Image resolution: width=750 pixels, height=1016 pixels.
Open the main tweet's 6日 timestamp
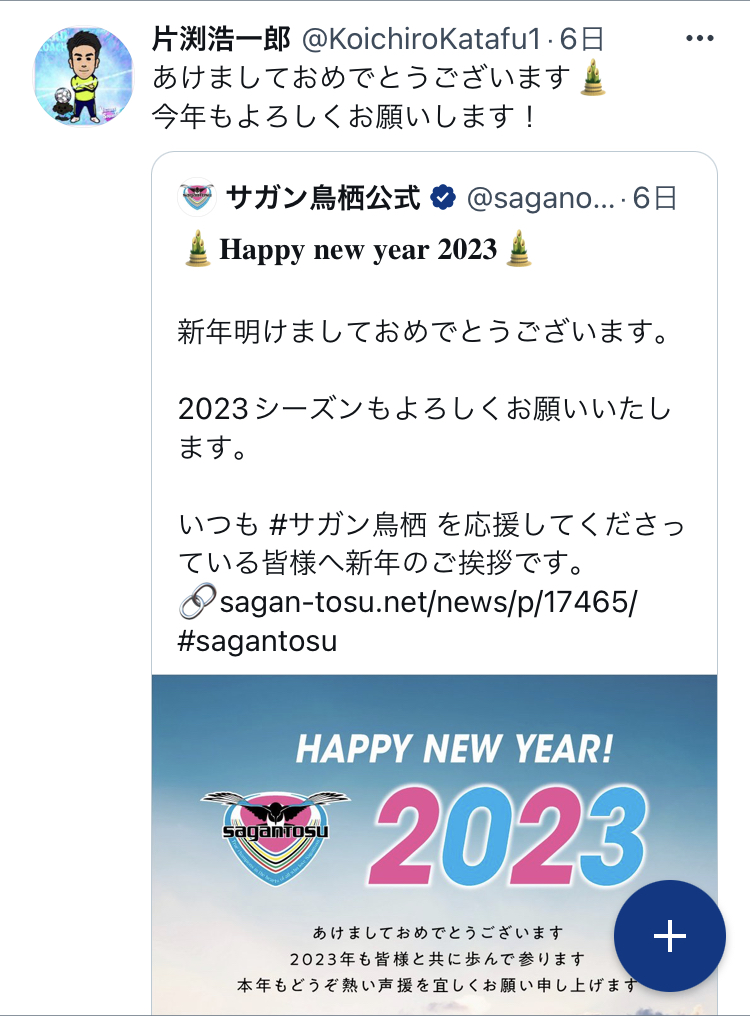(581, 40)
